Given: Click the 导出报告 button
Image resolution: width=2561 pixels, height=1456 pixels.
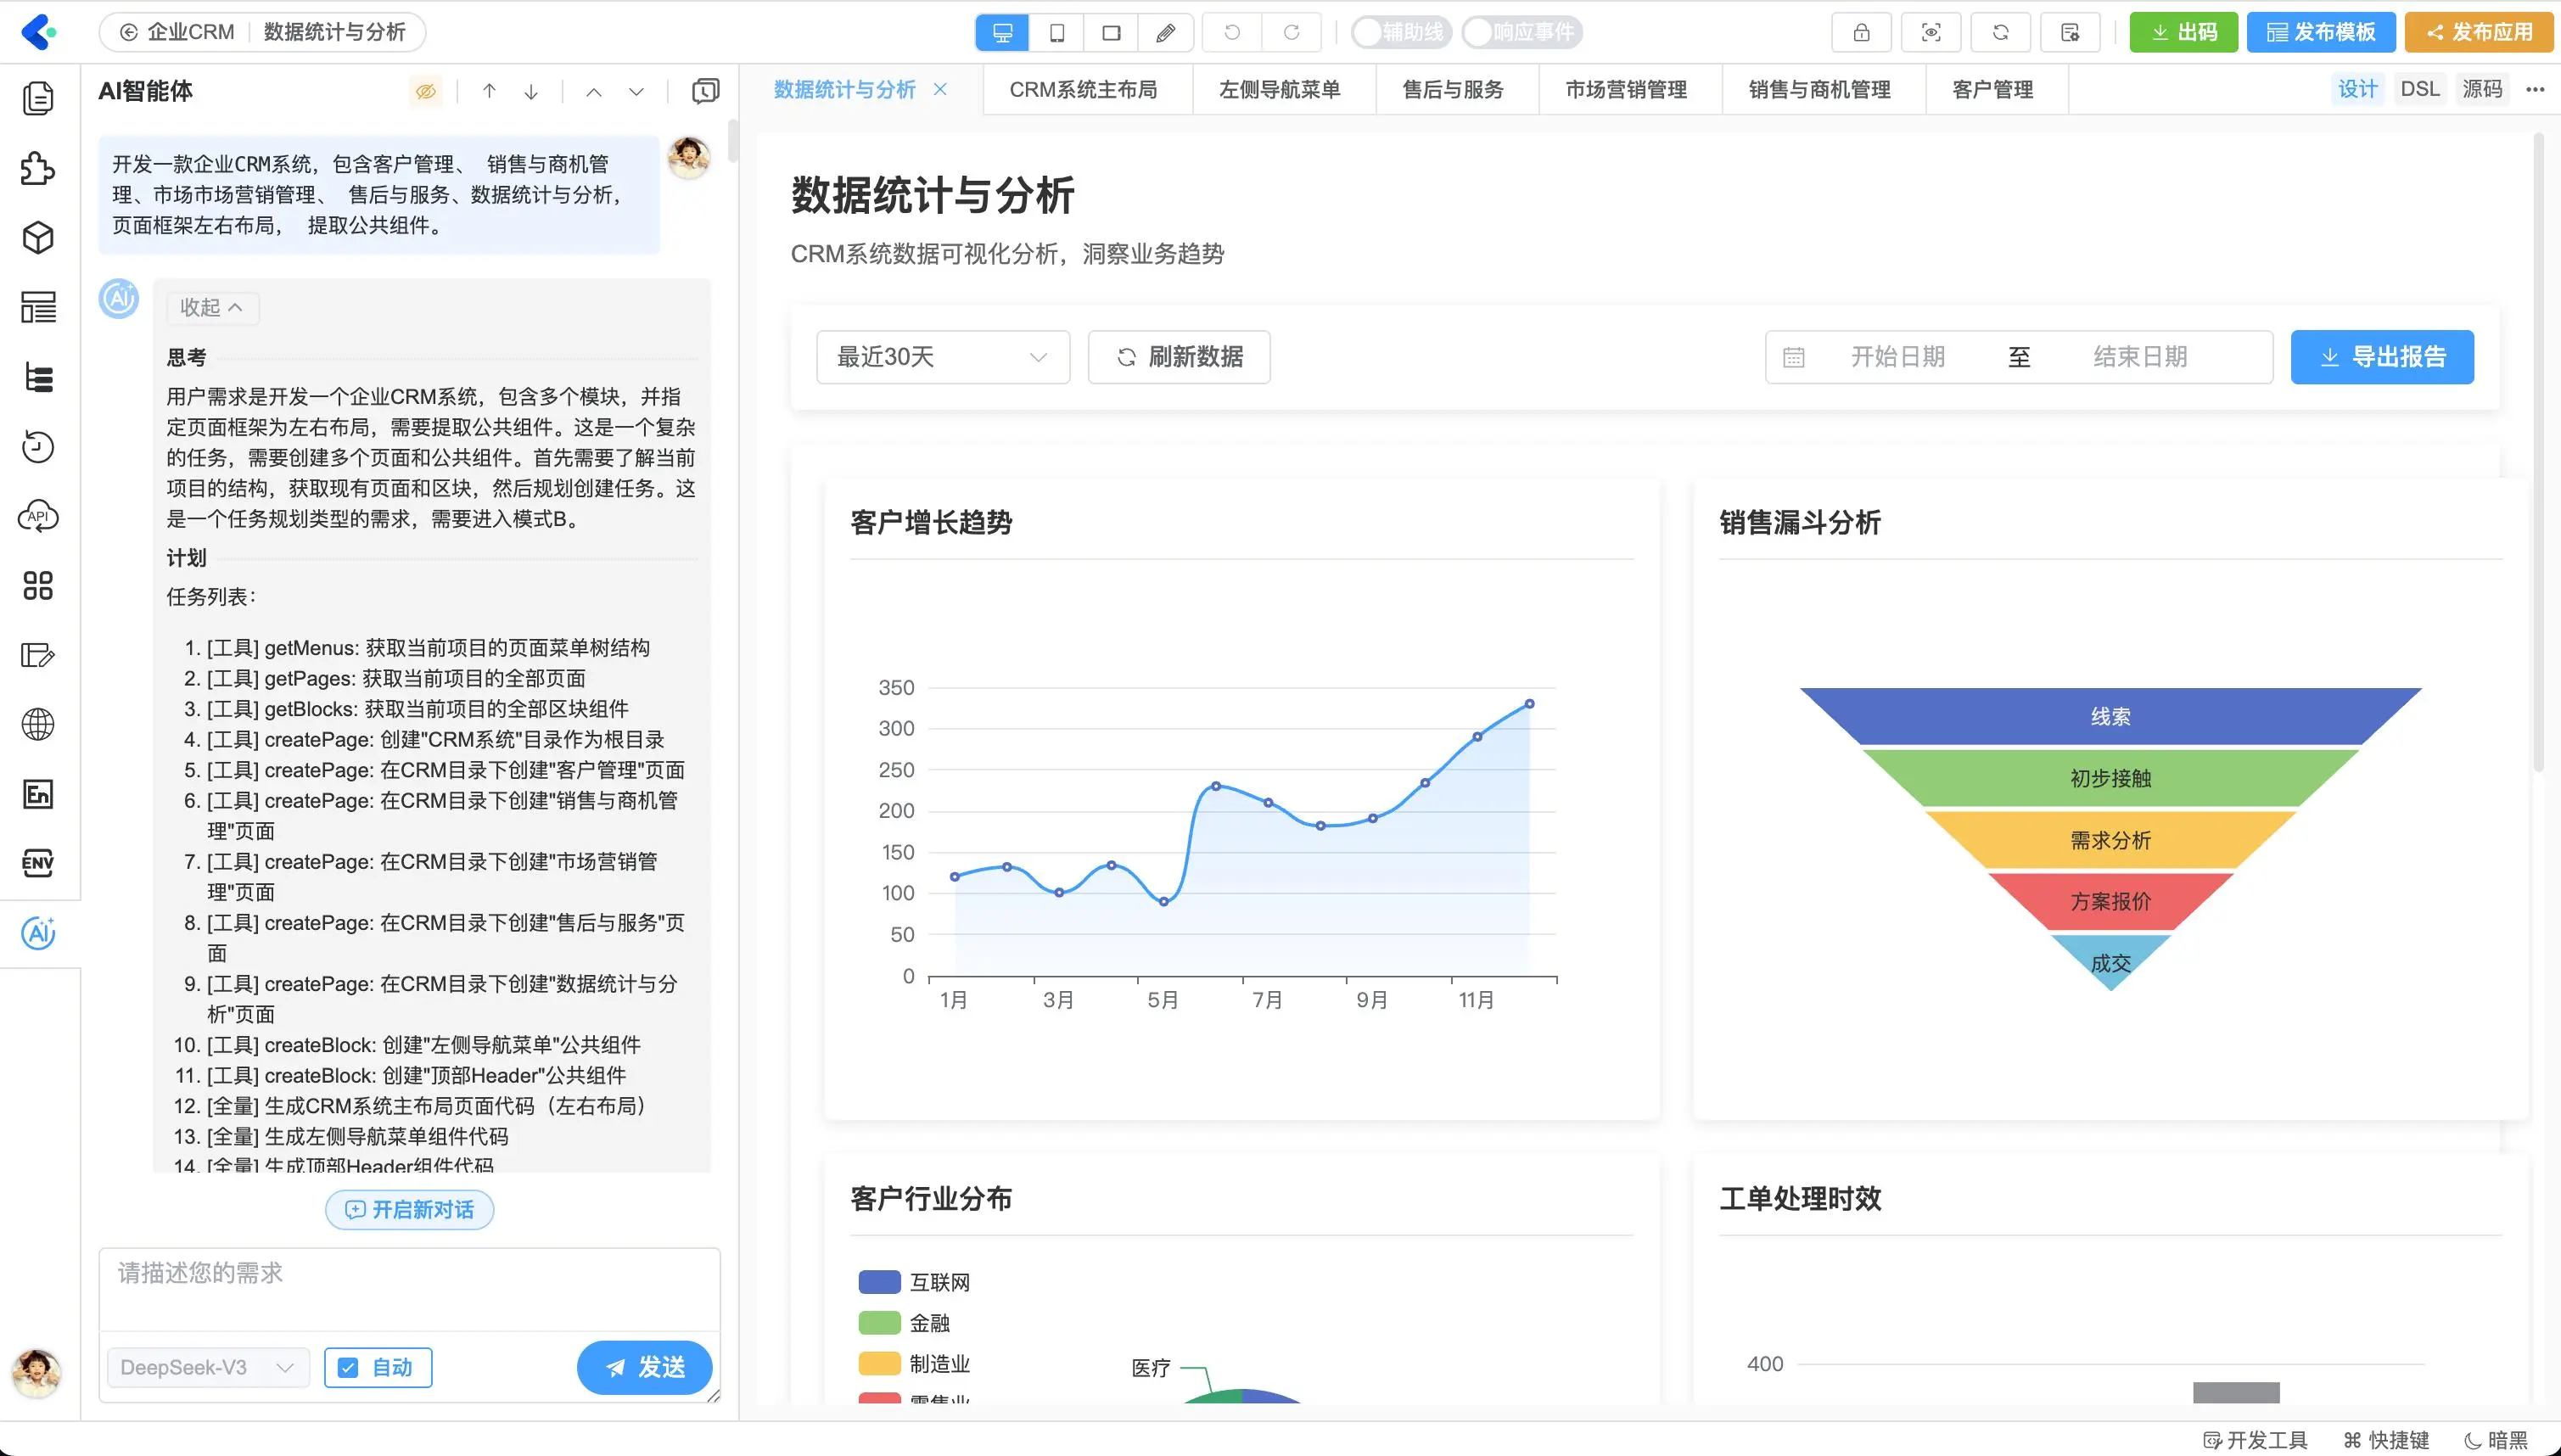Looking at the screenshot, I should coord(2382,357).
